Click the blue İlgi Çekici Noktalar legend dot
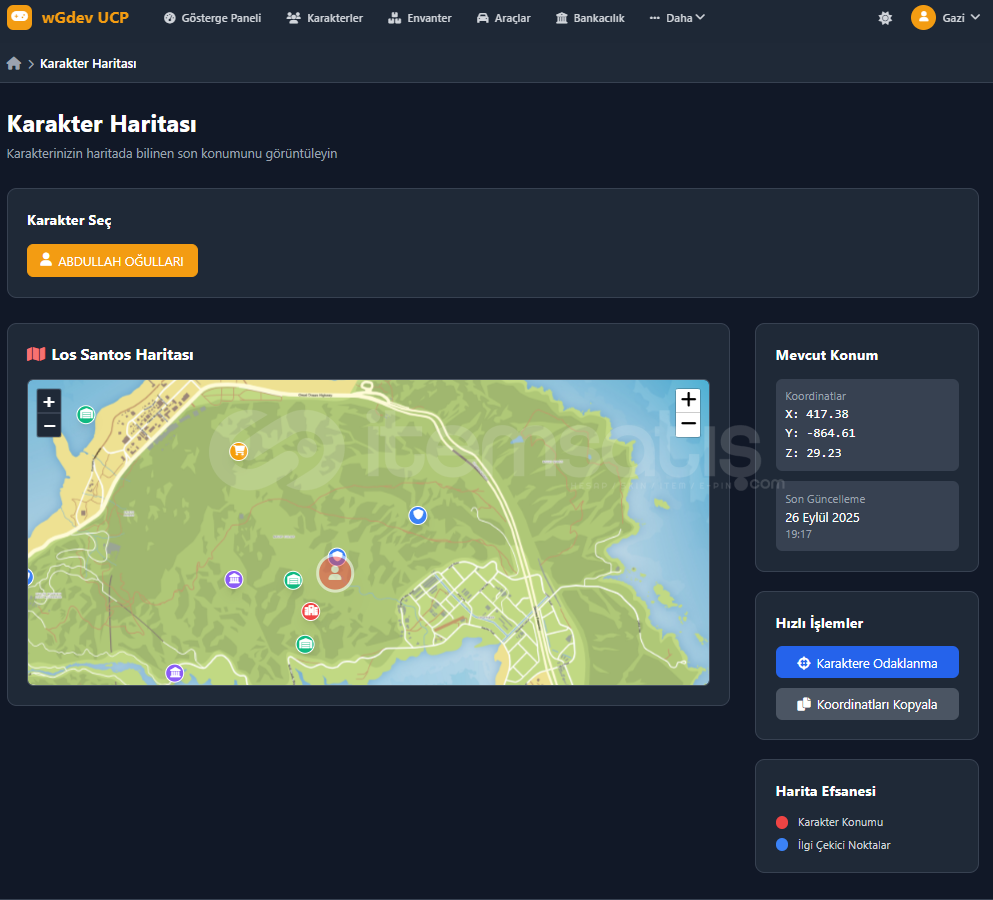 point(782,845)
